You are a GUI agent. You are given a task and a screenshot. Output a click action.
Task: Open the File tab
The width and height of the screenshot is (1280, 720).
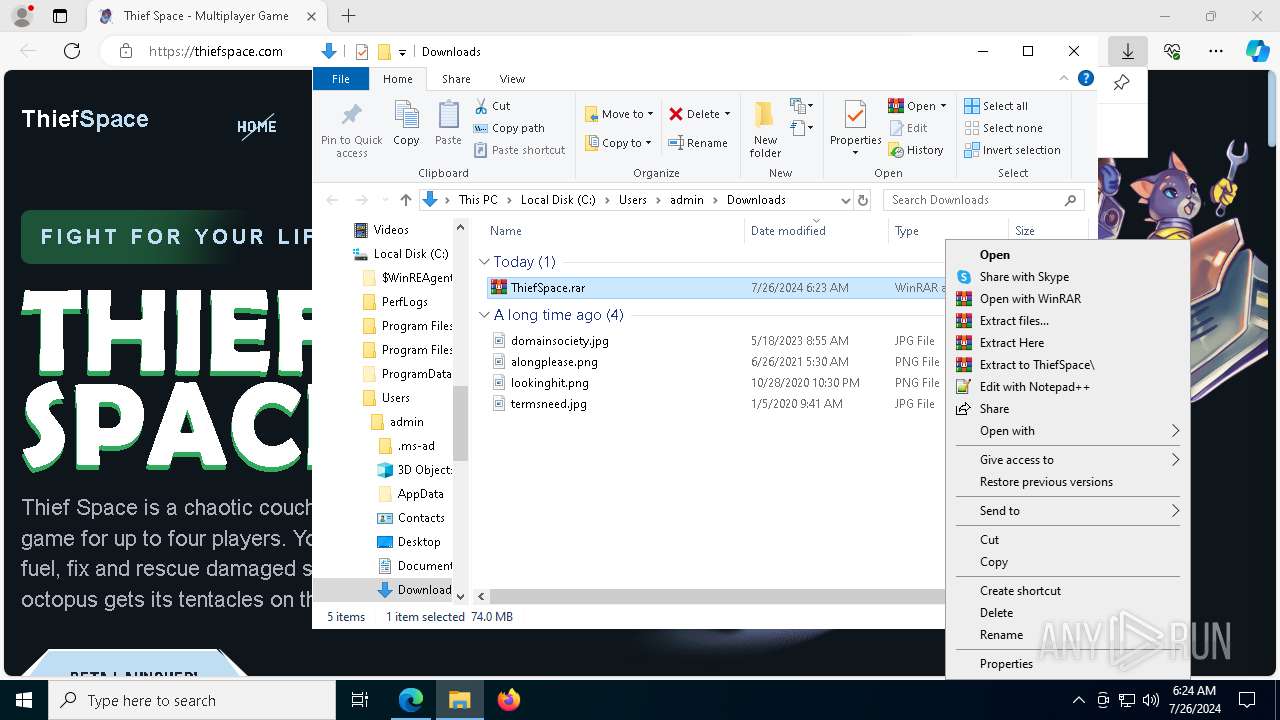click(x=341, y=79)
